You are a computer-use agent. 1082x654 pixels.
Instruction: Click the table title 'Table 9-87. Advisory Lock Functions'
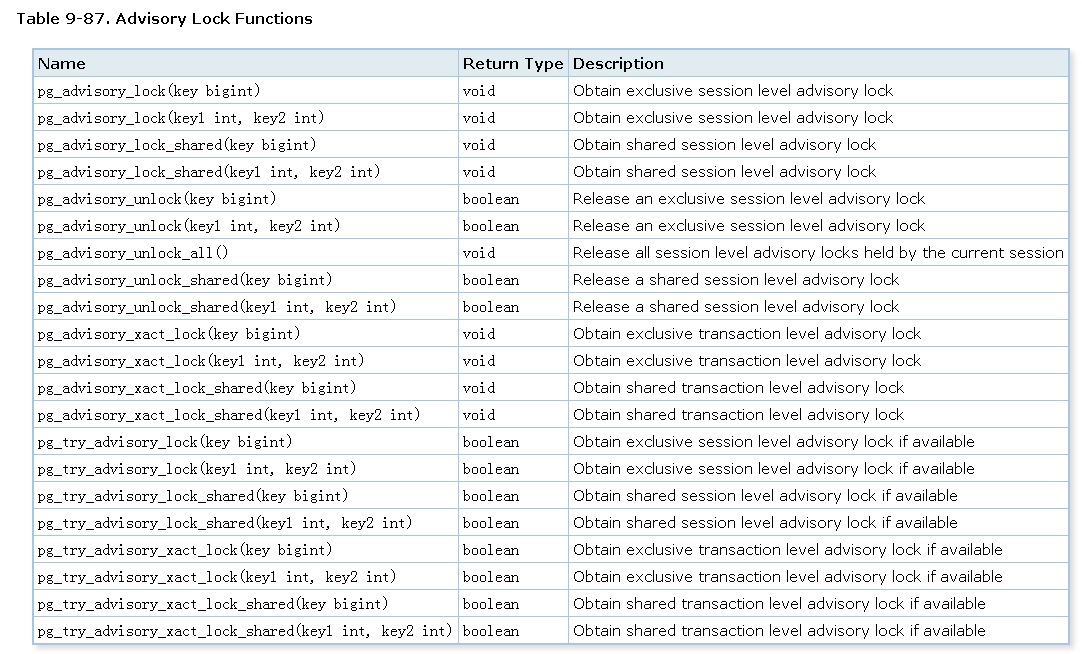click(164, 19)
